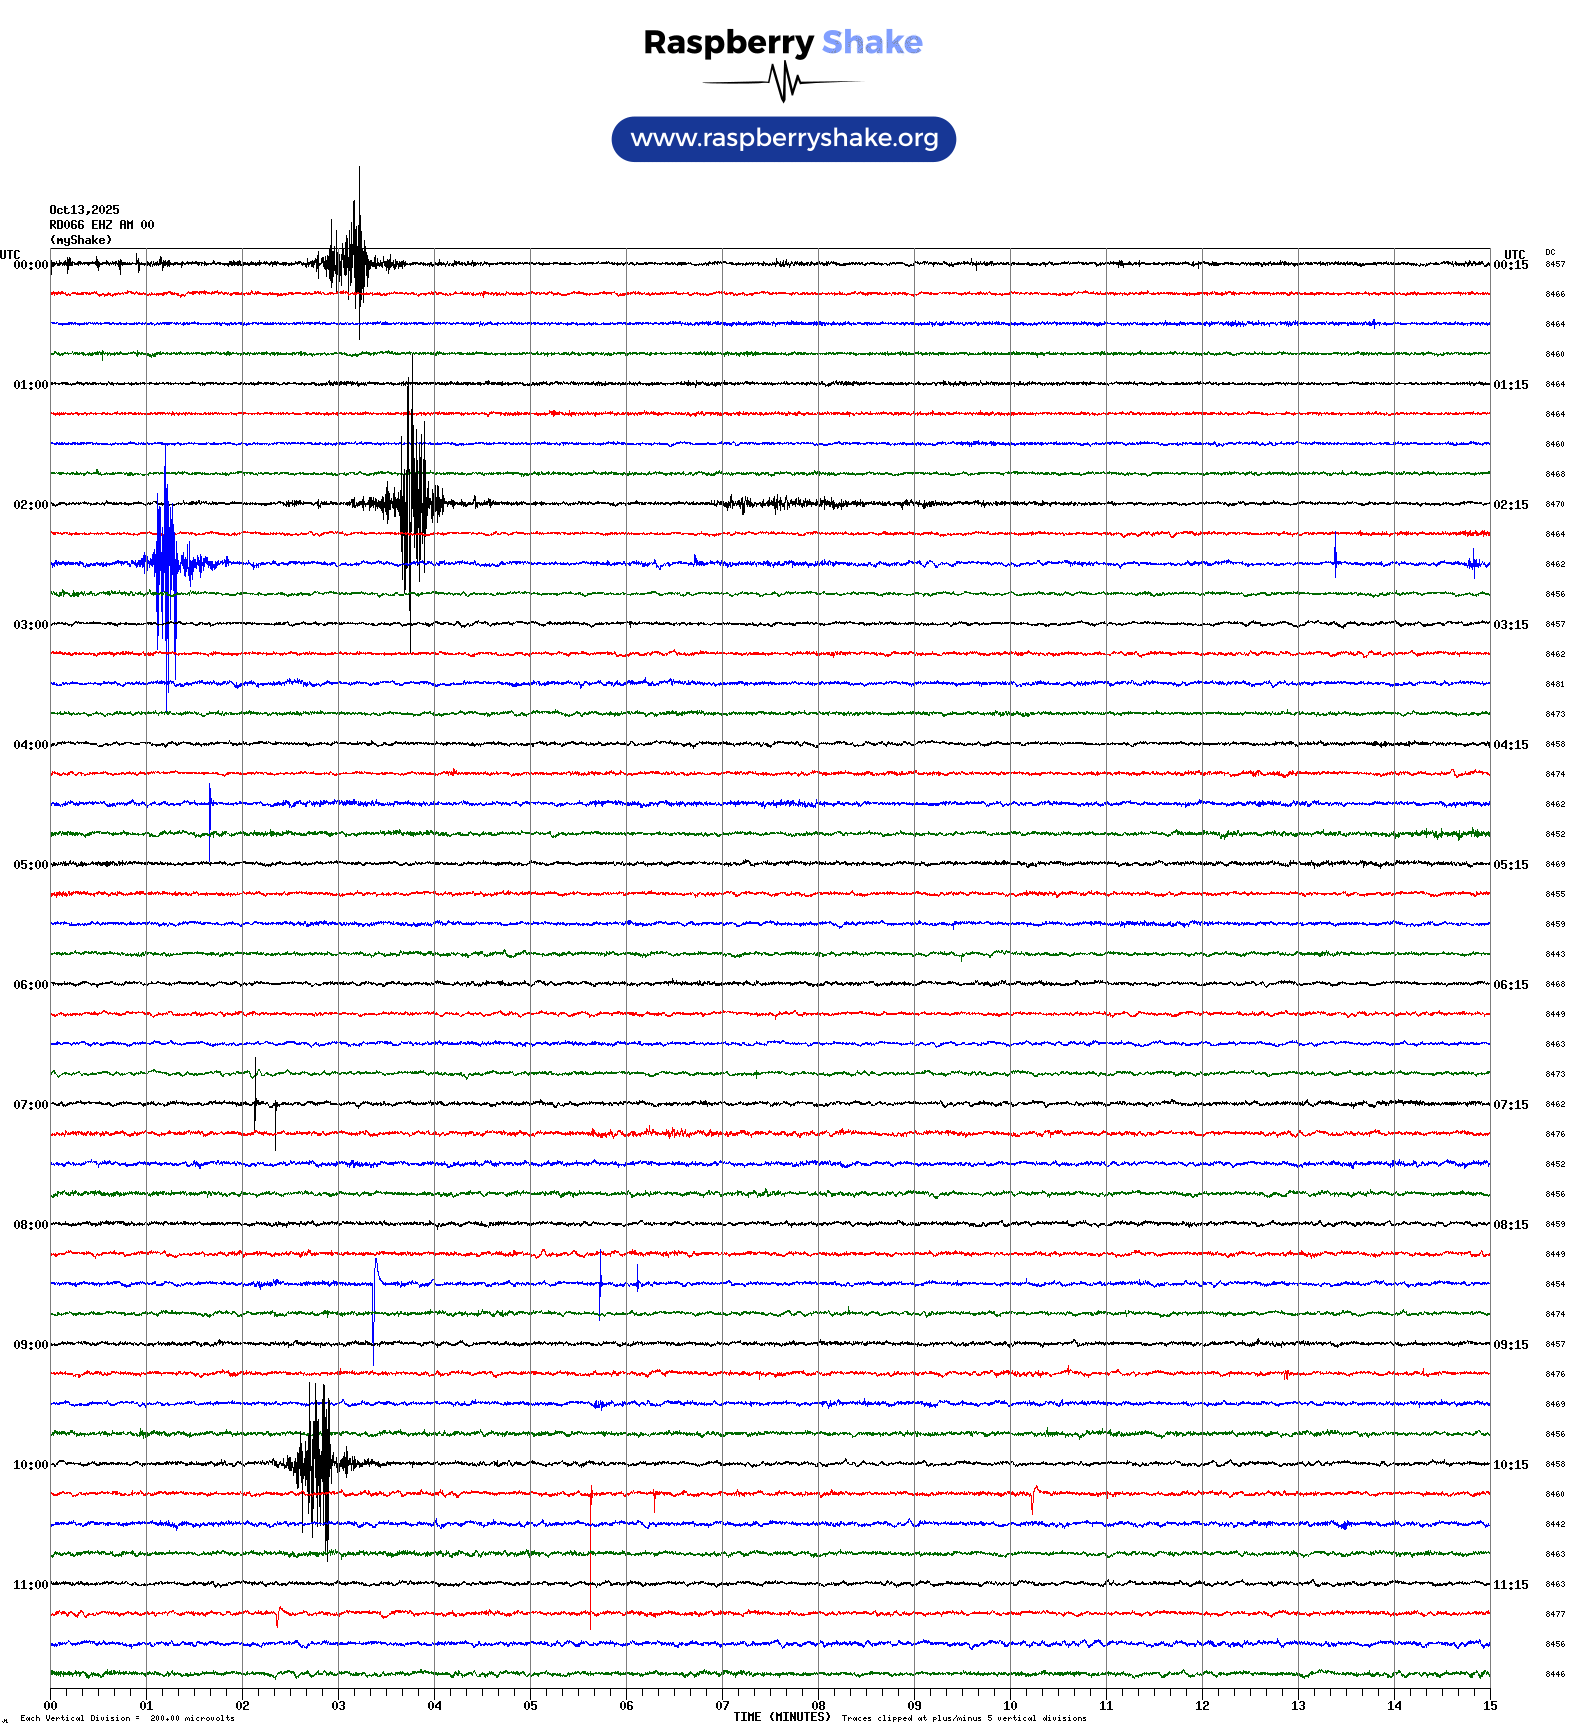Click the DC column header at top right
The image size is (1570, 1732).
coord(1550,252)
